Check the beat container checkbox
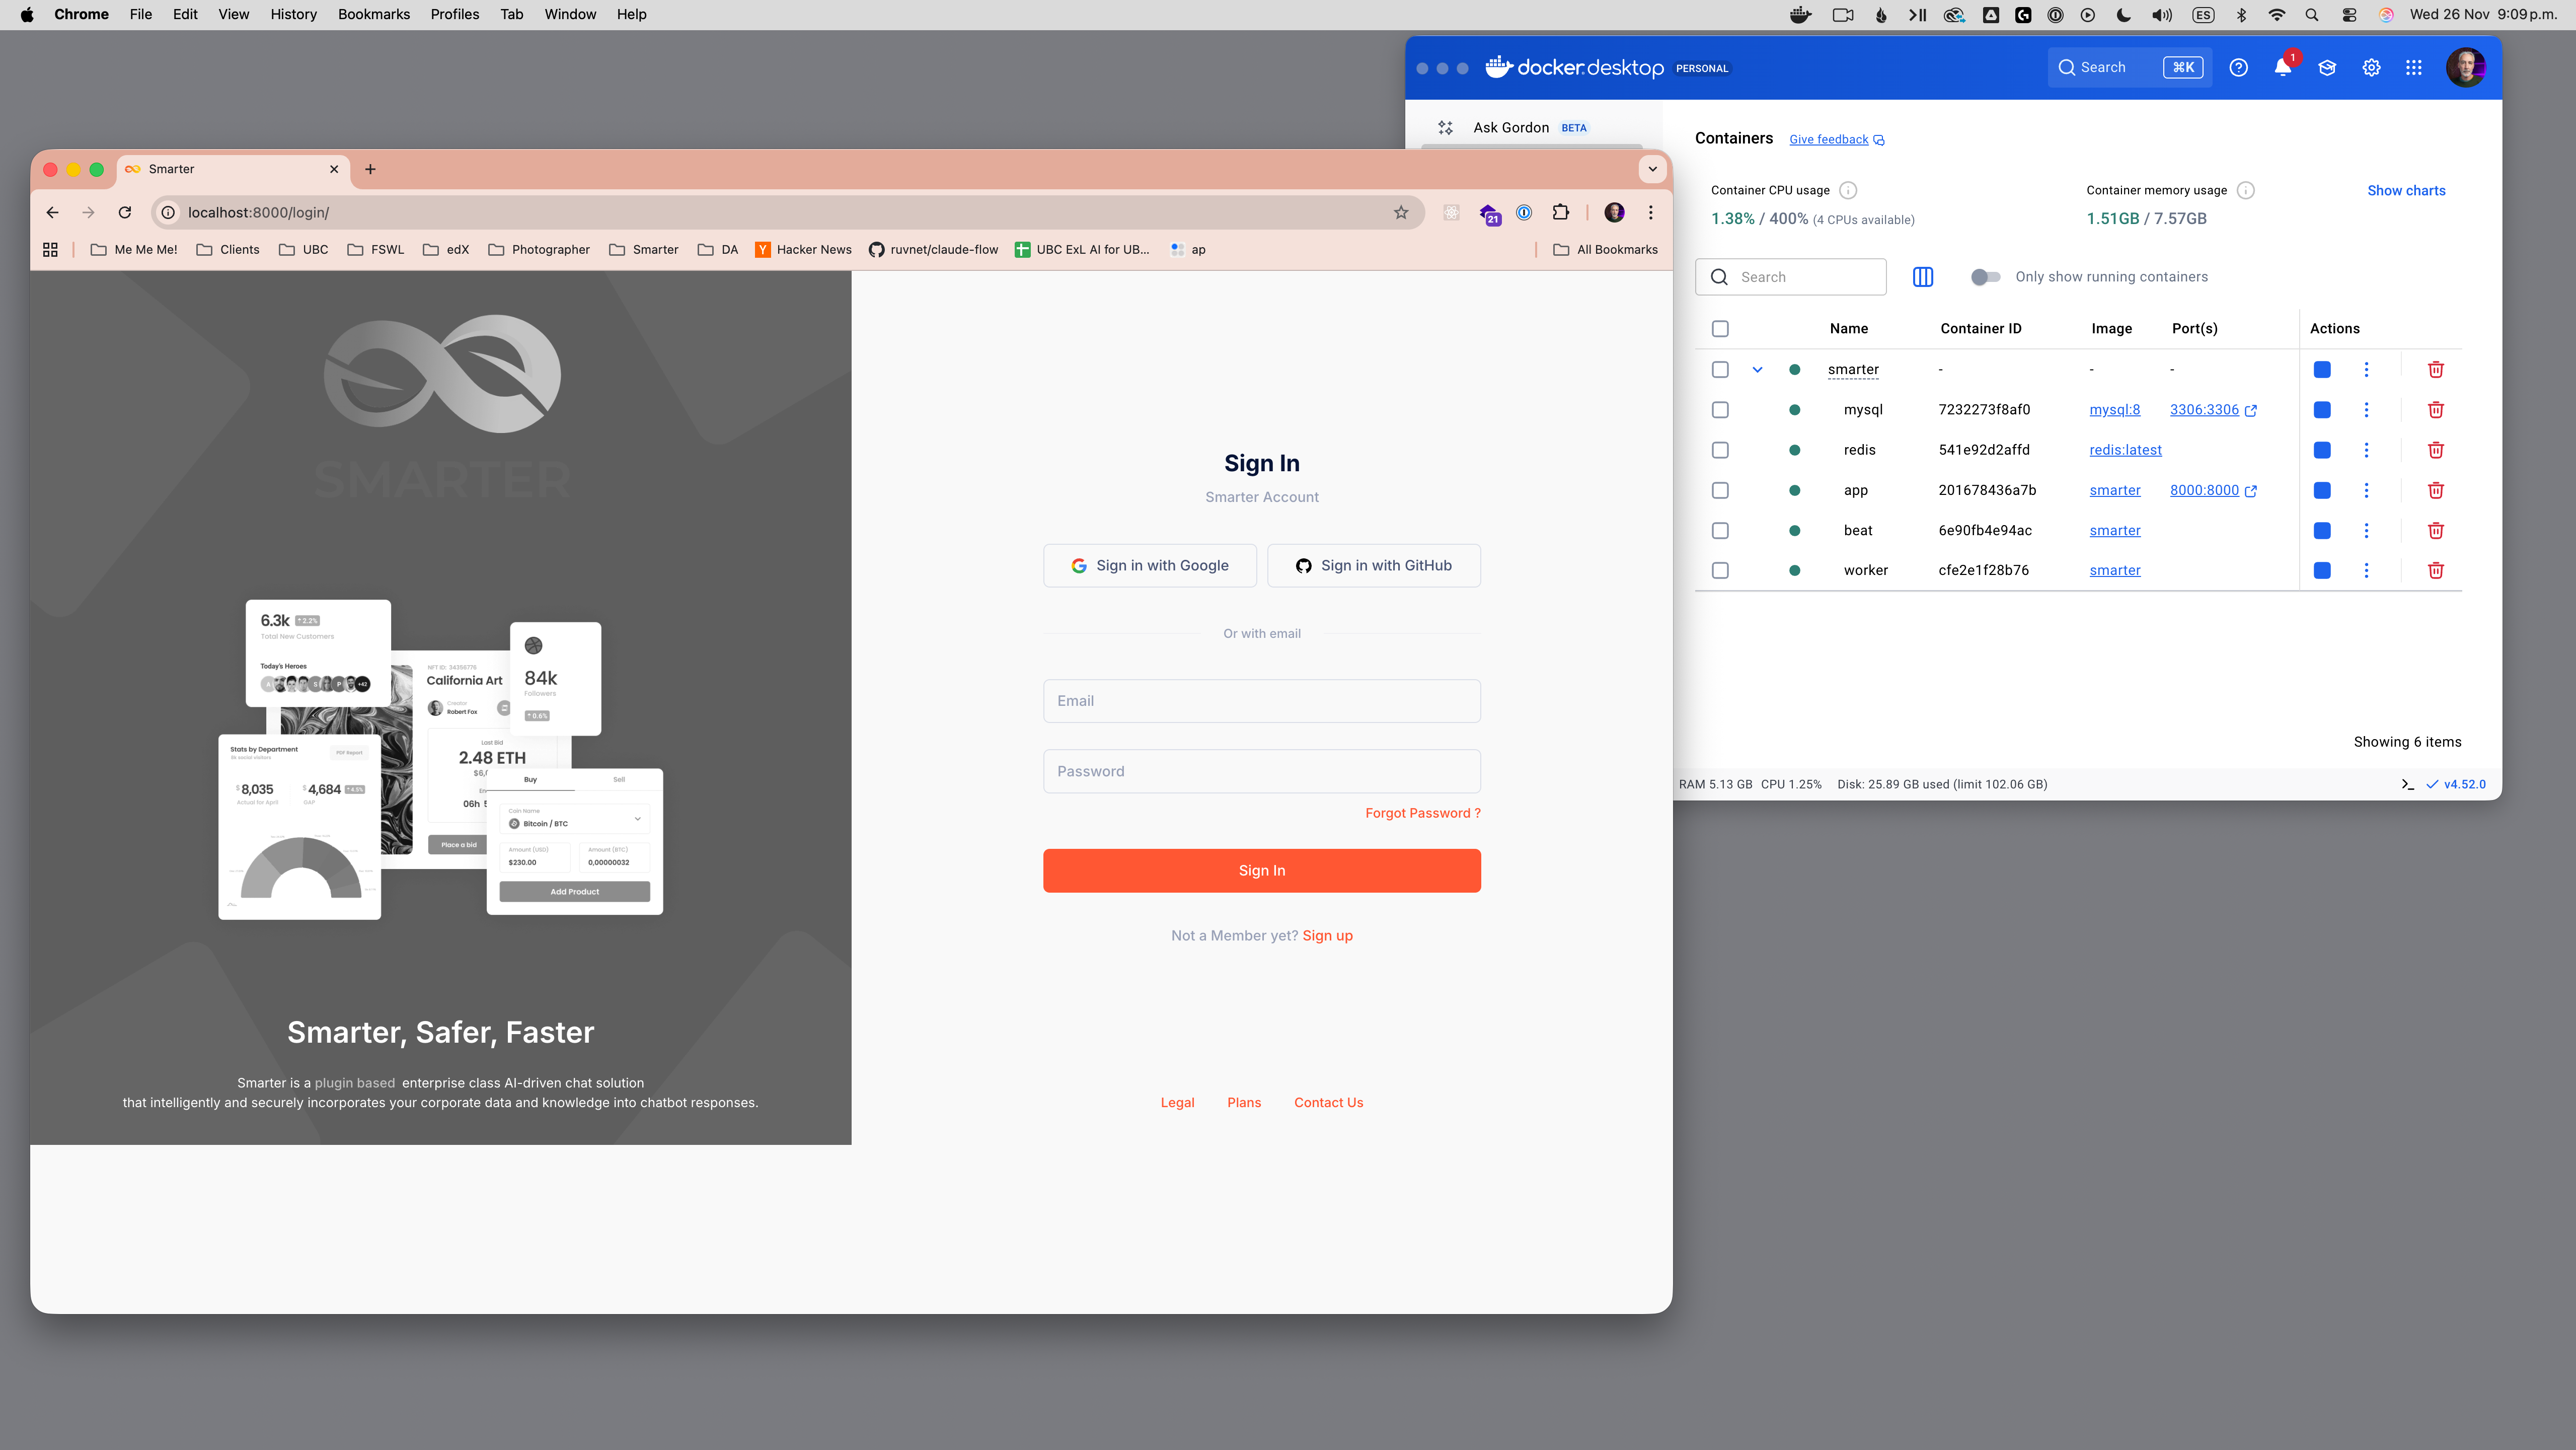This screenshot has height=1450, width=2576. coord(1720,530)
